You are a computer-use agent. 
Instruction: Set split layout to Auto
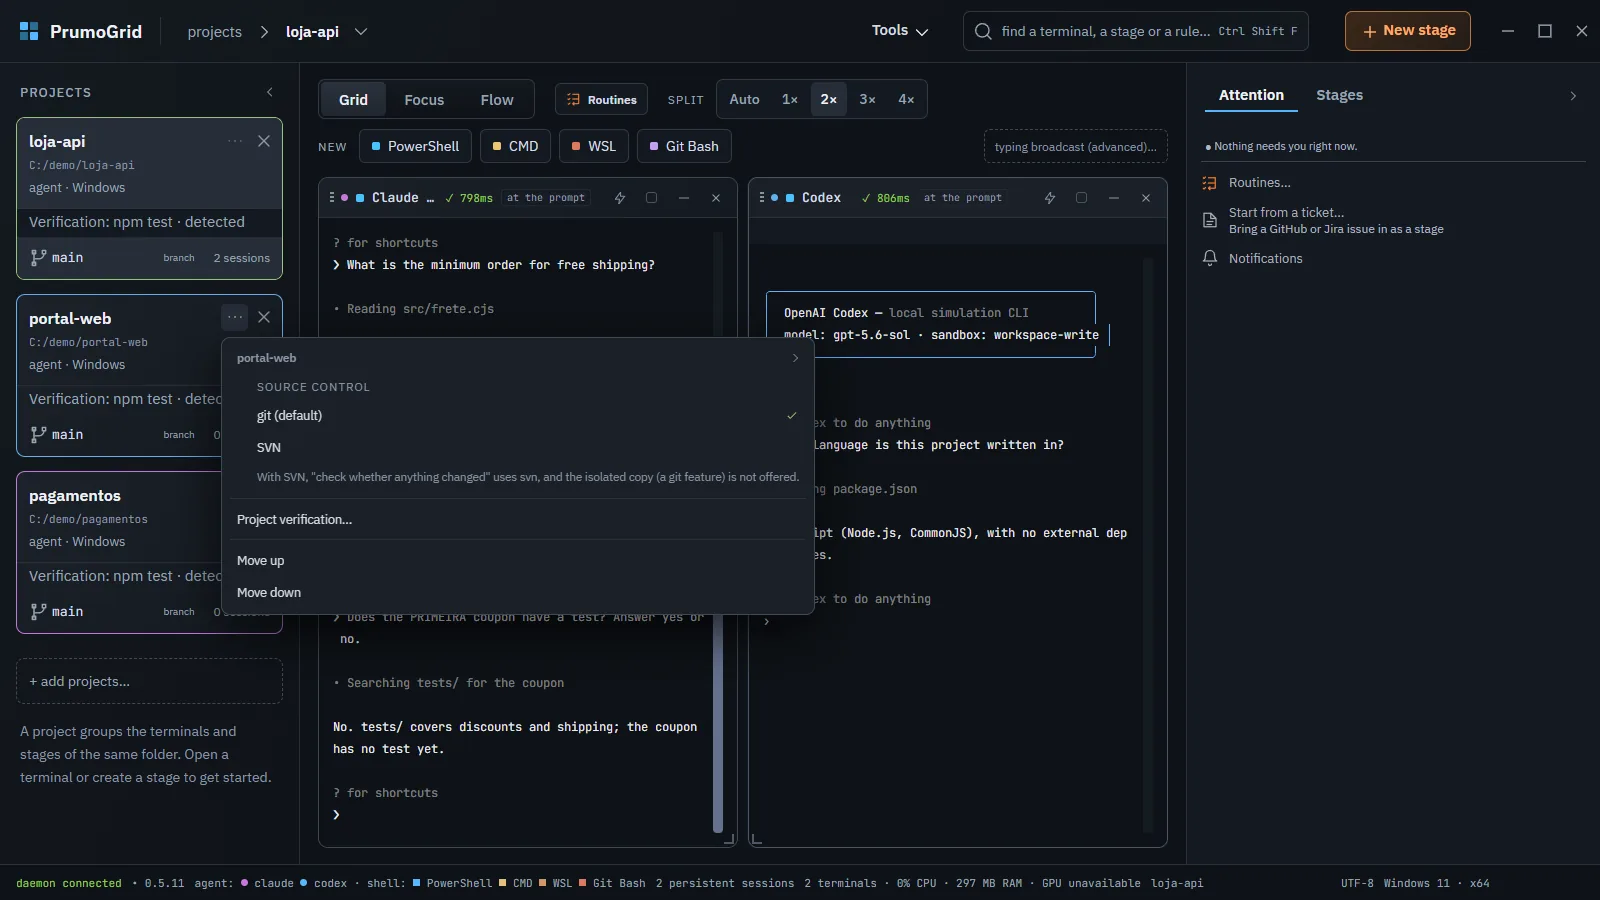click(x=744, y=99)
